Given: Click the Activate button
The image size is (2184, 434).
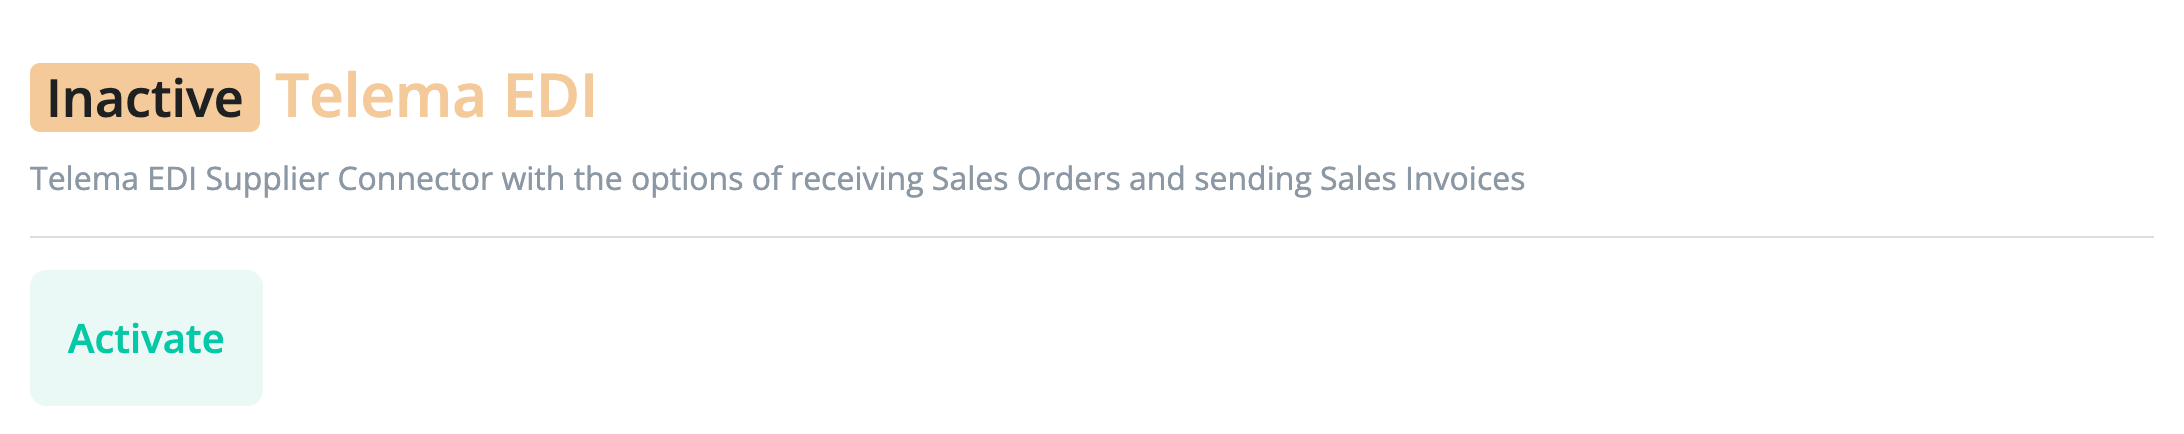Looking at the screenshot, I should pos(146,338).
